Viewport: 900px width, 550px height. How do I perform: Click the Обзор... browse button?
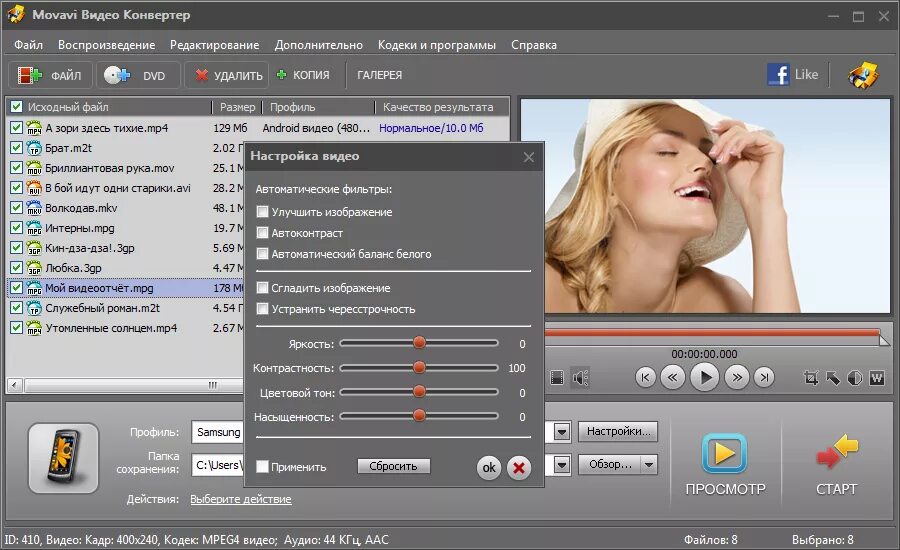[x=610, y=464]
